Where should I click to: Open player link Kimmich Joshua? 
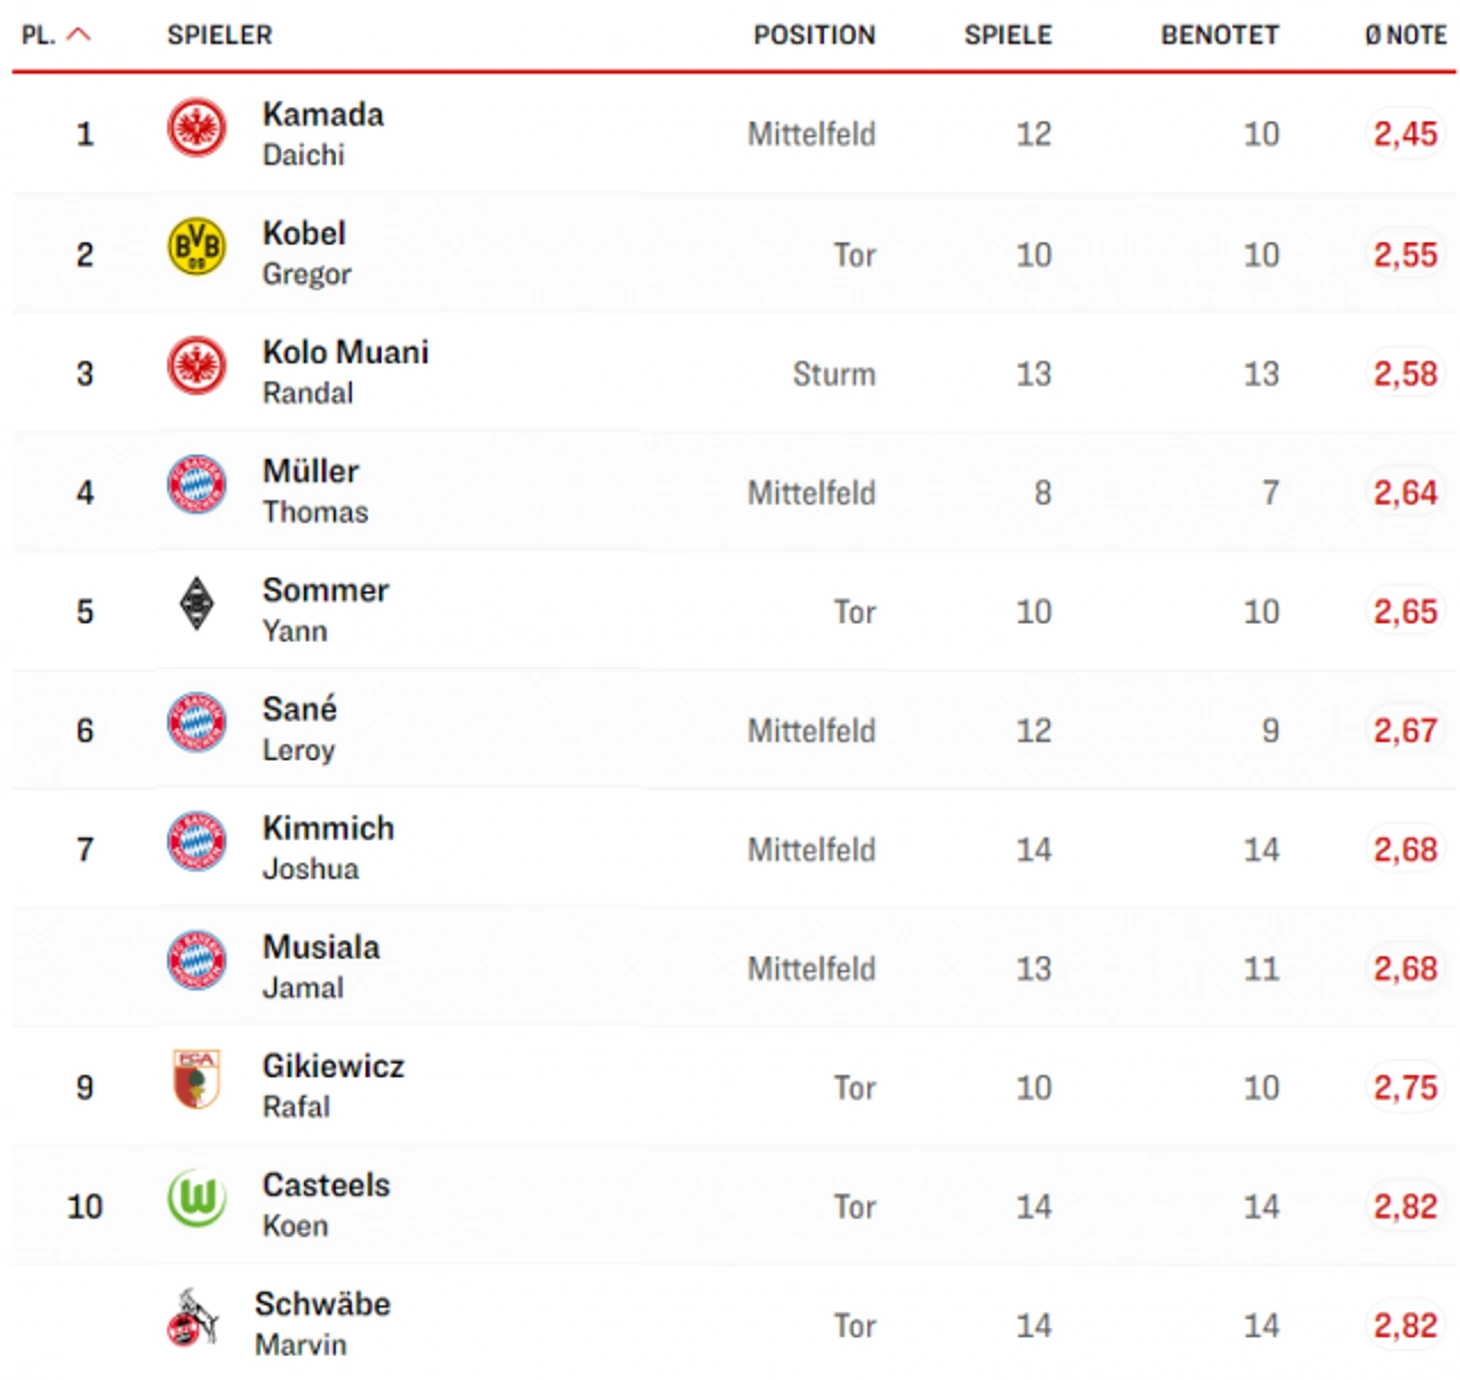point(328,848)
